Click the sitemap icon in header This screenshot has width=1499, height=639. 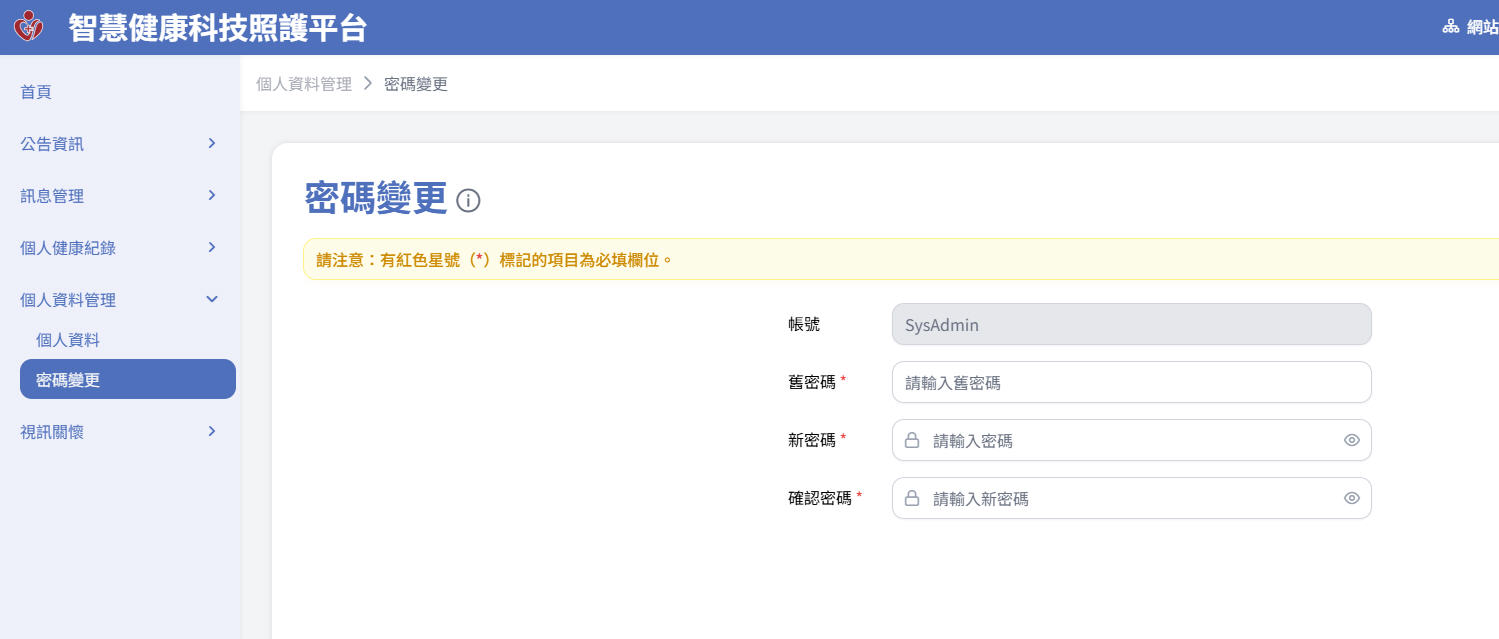pos(1450,27)
